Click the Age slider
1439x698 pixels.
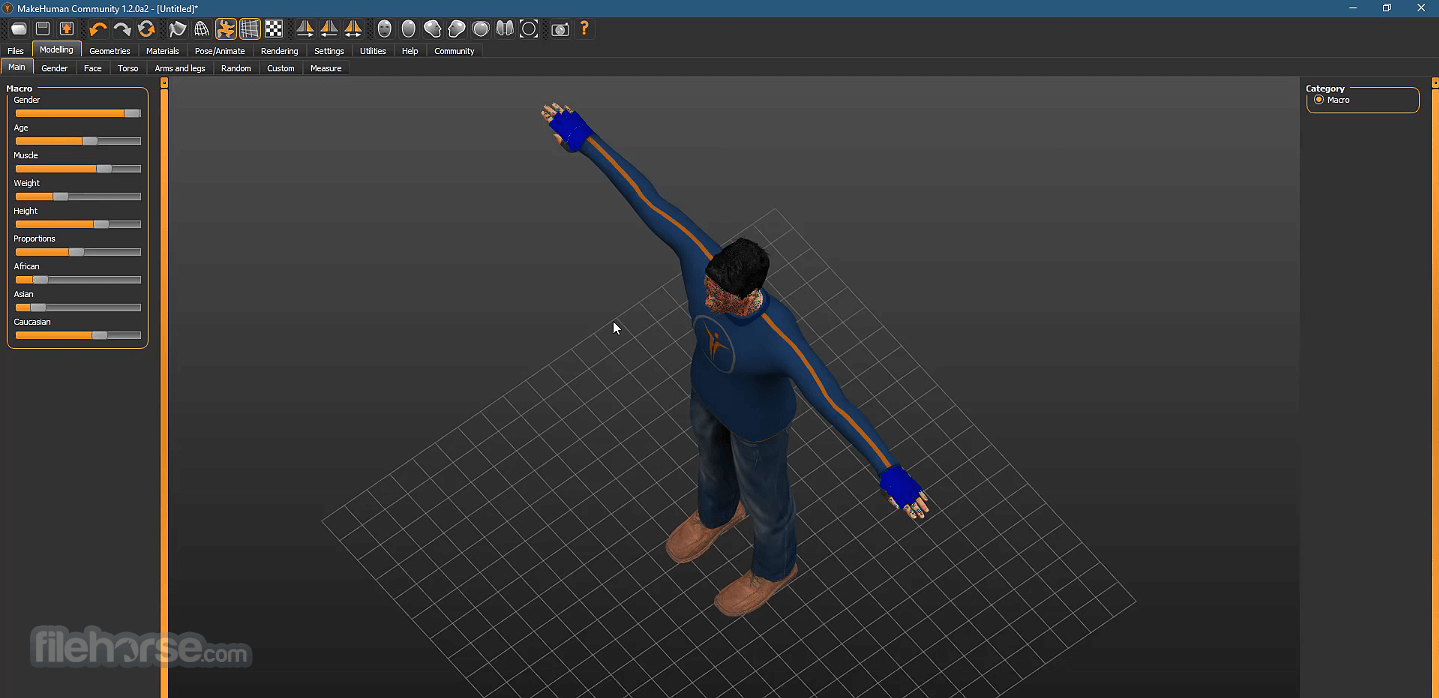[78, 141]
